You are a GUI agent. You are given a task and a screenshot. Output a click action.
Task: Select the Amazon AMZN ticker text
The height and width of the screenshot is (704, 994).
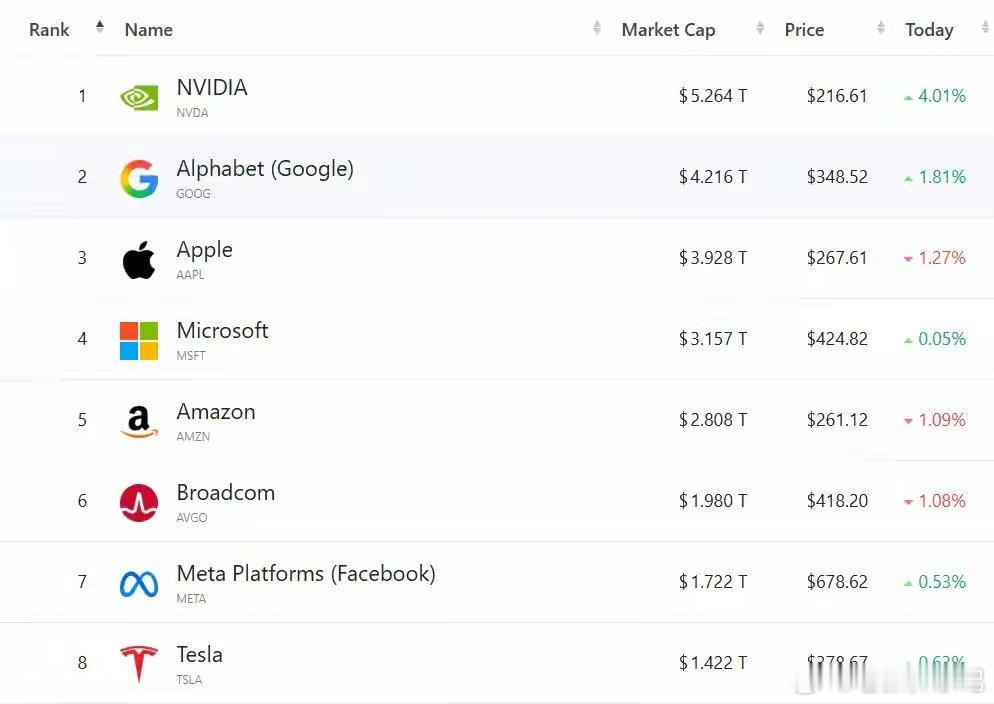[x=193, y=437]
